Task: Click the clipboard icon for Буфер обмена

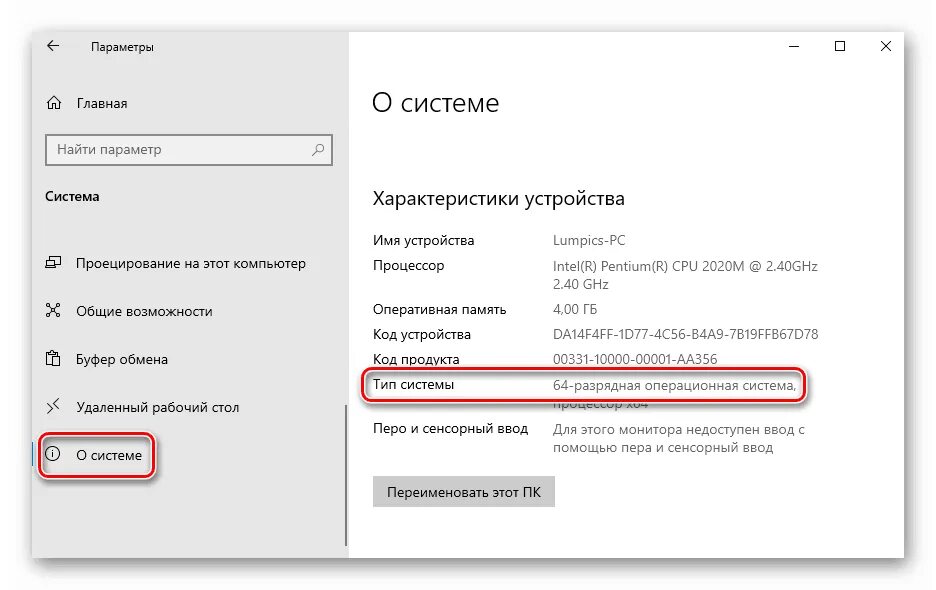Action: (x=53, y=358)
